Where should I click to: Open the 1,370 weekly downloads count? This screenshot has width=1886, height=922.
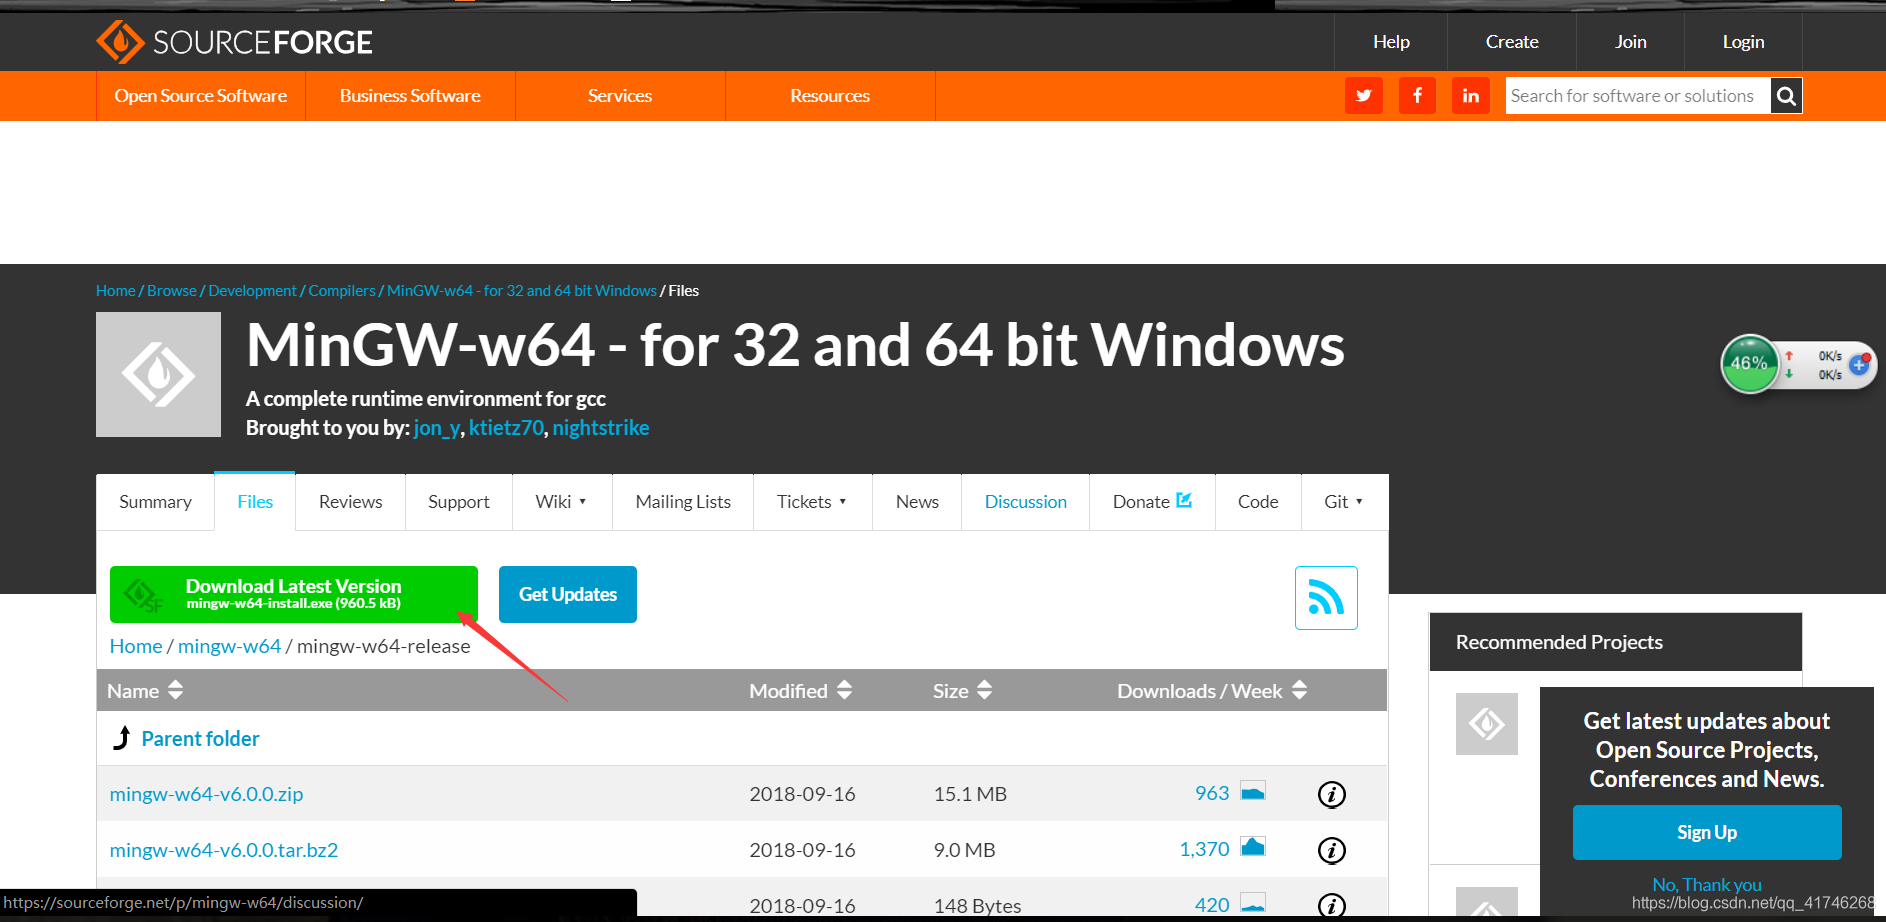coord(1204,849)
